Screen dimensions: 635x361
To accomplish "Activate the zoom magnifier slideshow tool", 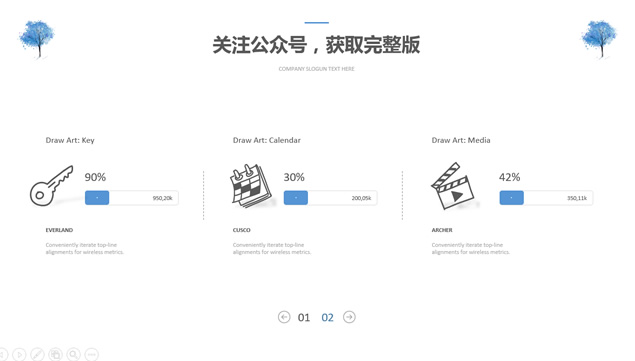I will tap(73, 355).
